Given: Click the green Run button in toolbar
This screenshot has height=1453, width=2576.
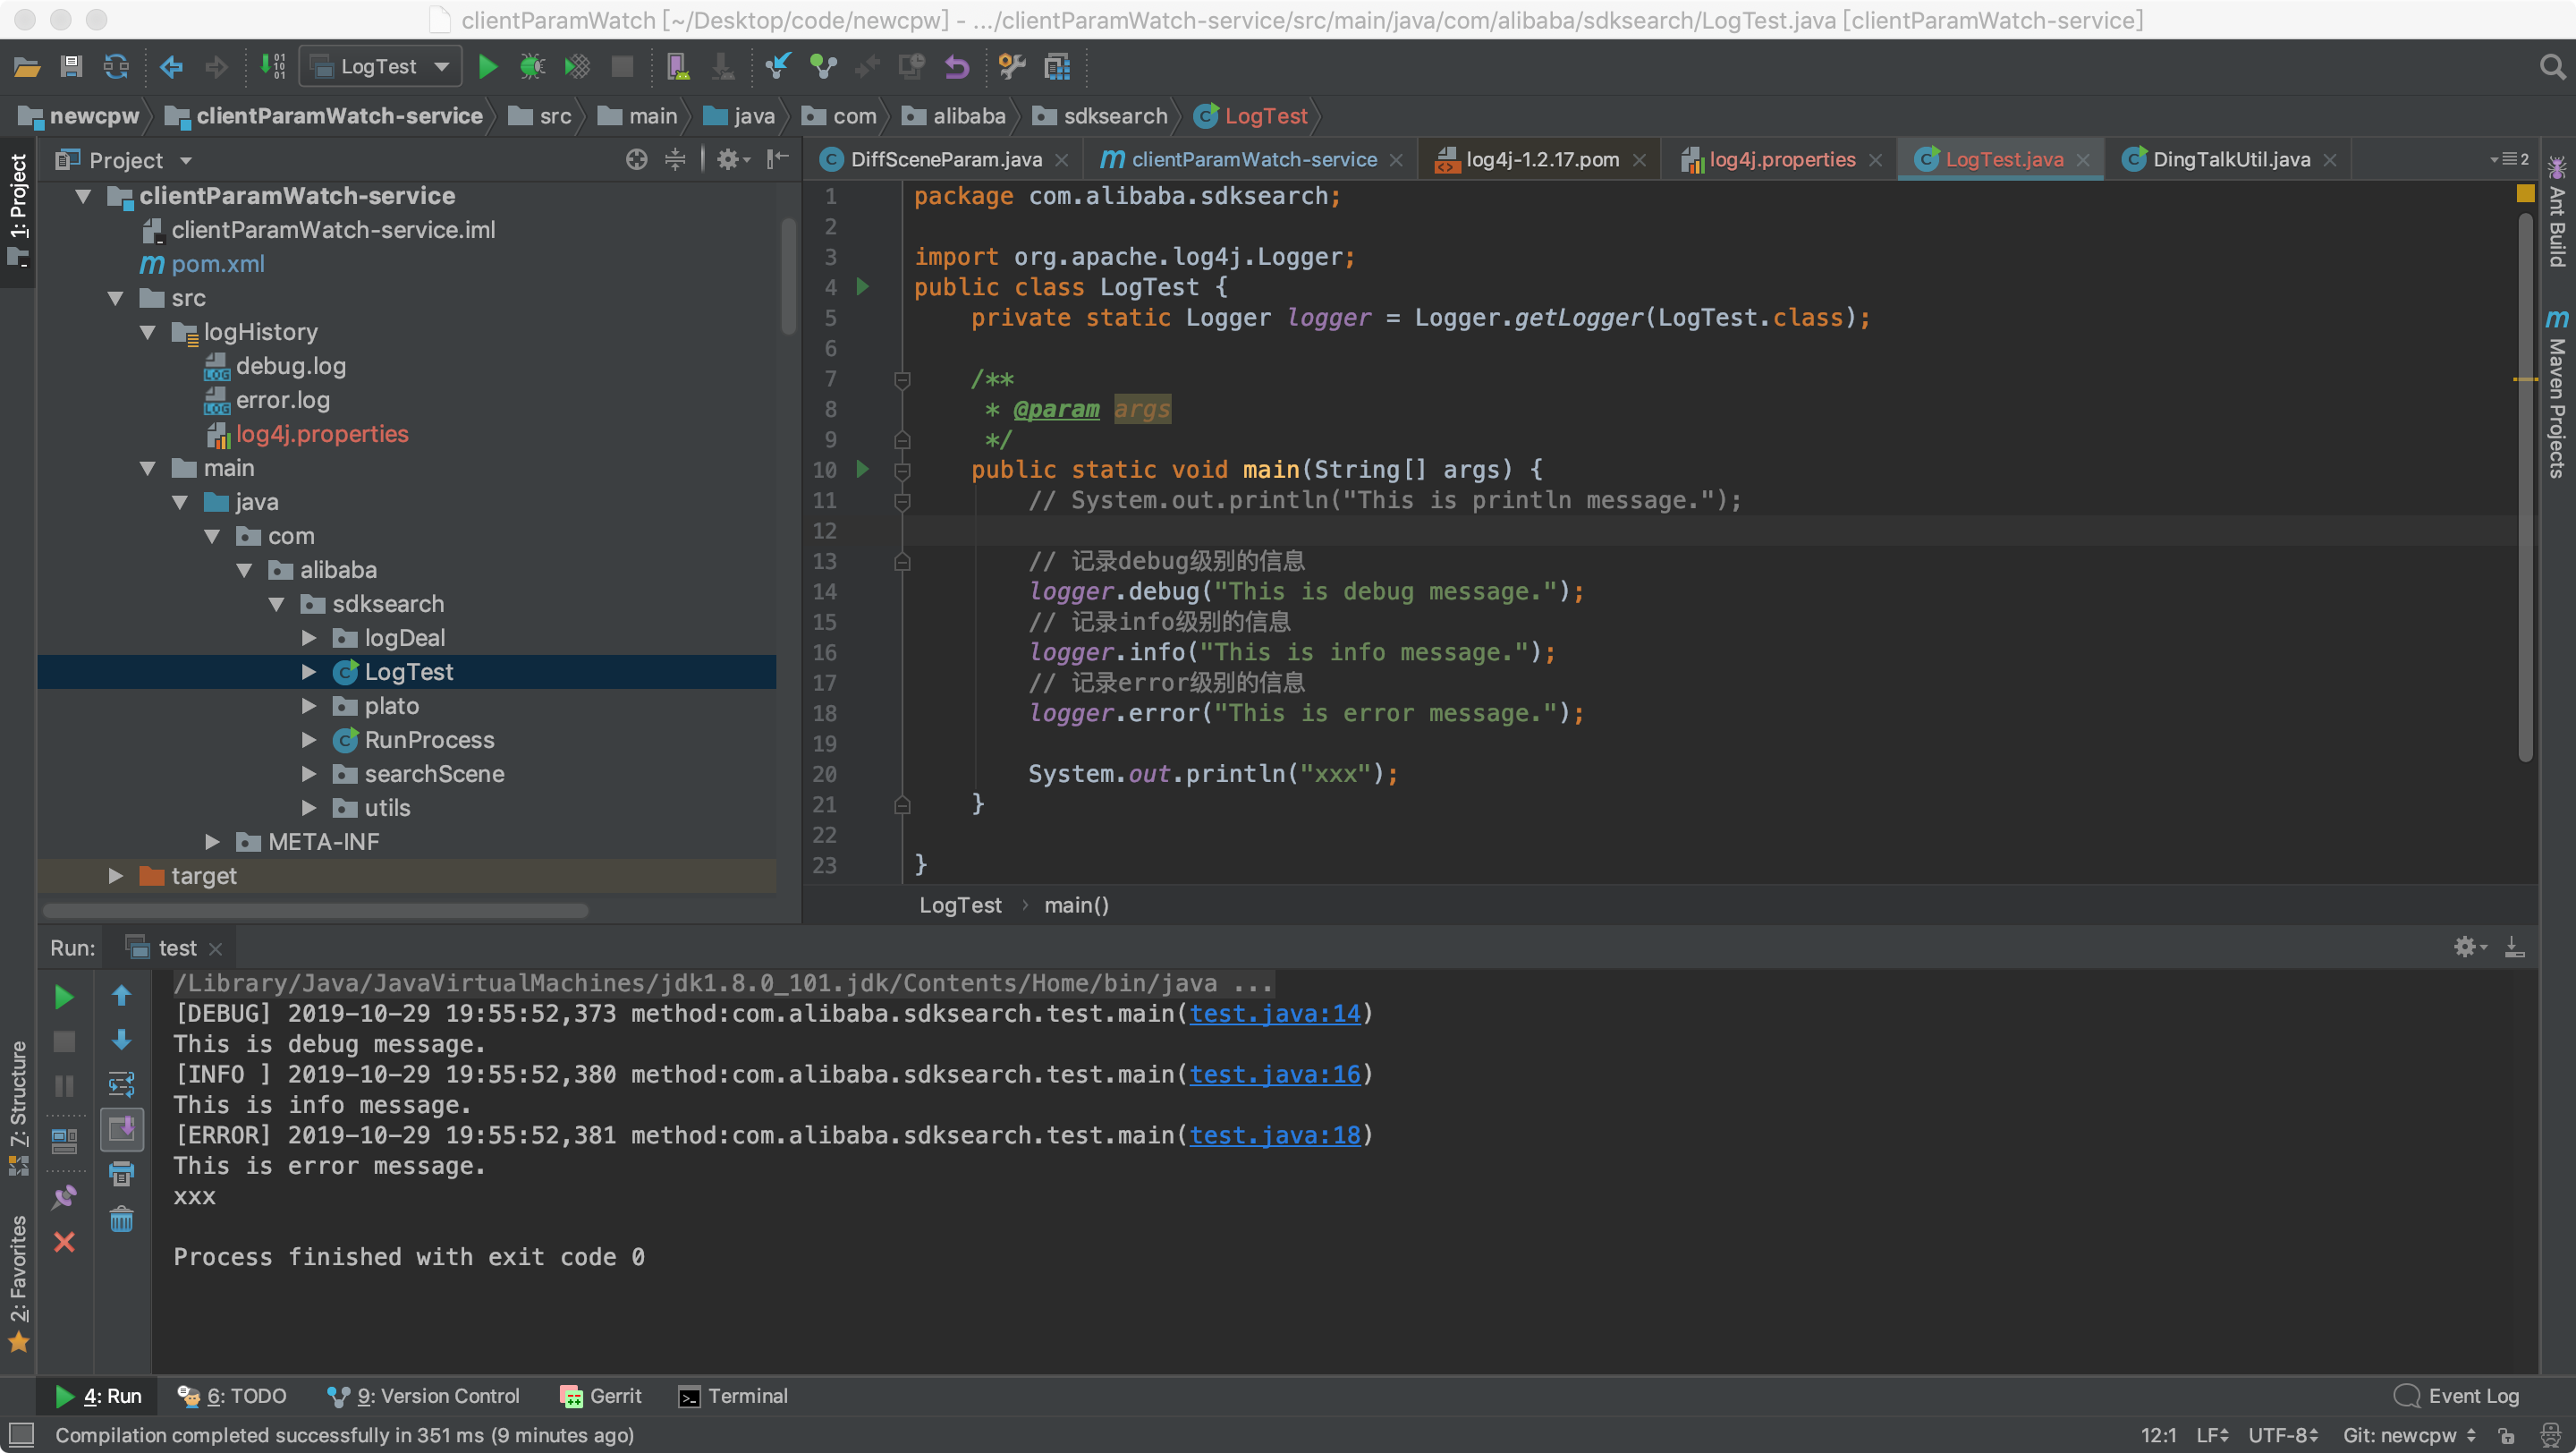Looking at the screenshot, I should click(487, 67).
